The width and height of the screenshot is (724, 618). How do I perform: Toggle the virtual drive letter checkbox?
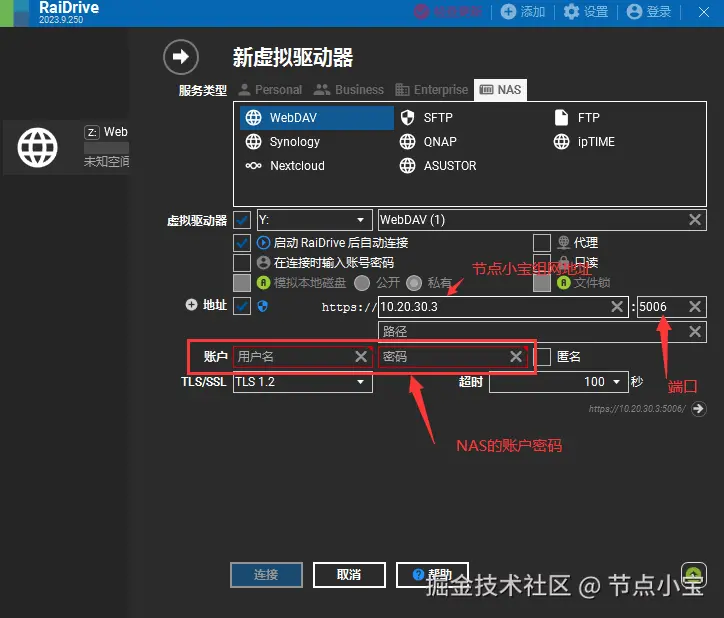pyautogui.click(x=242, y=220)
